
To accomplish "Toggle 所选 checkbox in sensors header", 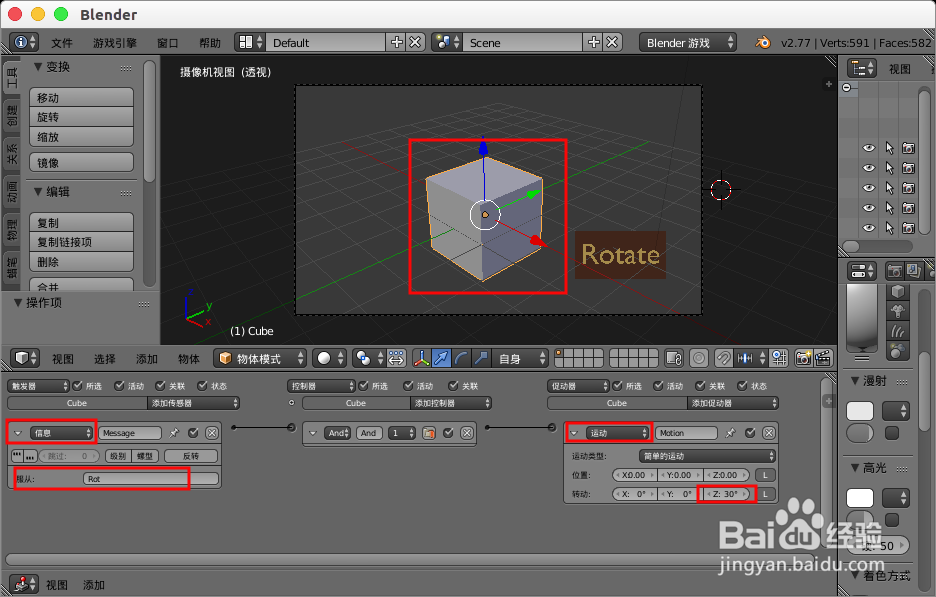I will 77,386.
